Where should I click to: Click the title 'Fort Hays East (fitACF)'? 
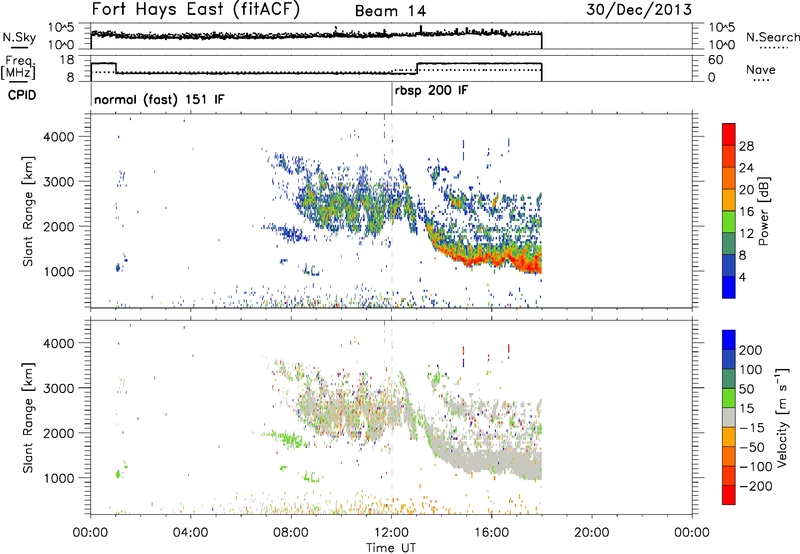pos(196,10)
